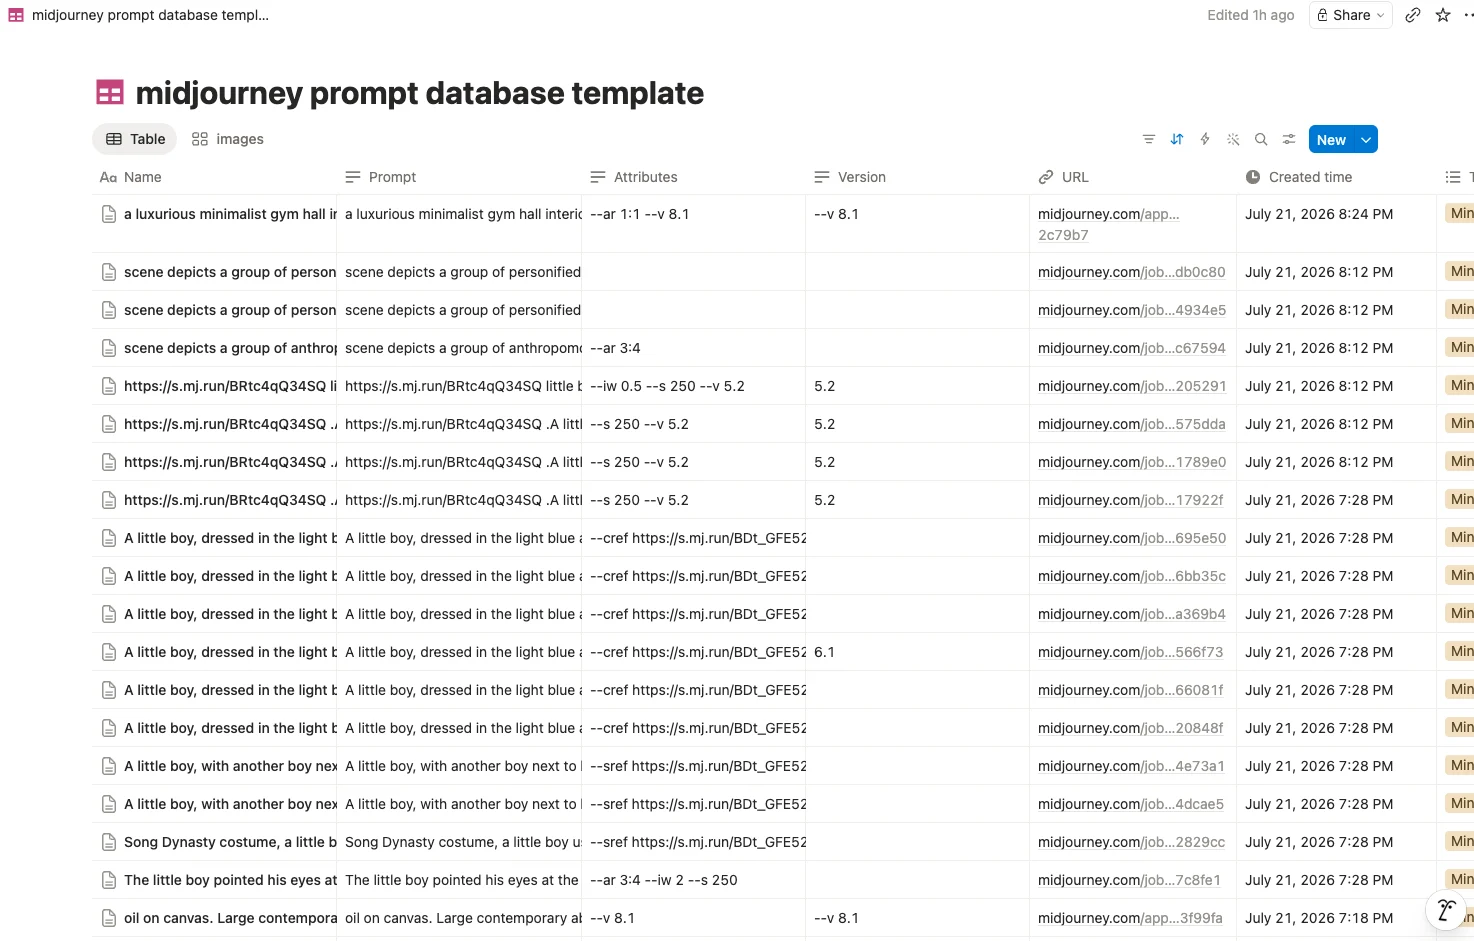Open breadcrumb midjourney prompt database templ...
Screen dimensions: 1474x941
[150, 15]
